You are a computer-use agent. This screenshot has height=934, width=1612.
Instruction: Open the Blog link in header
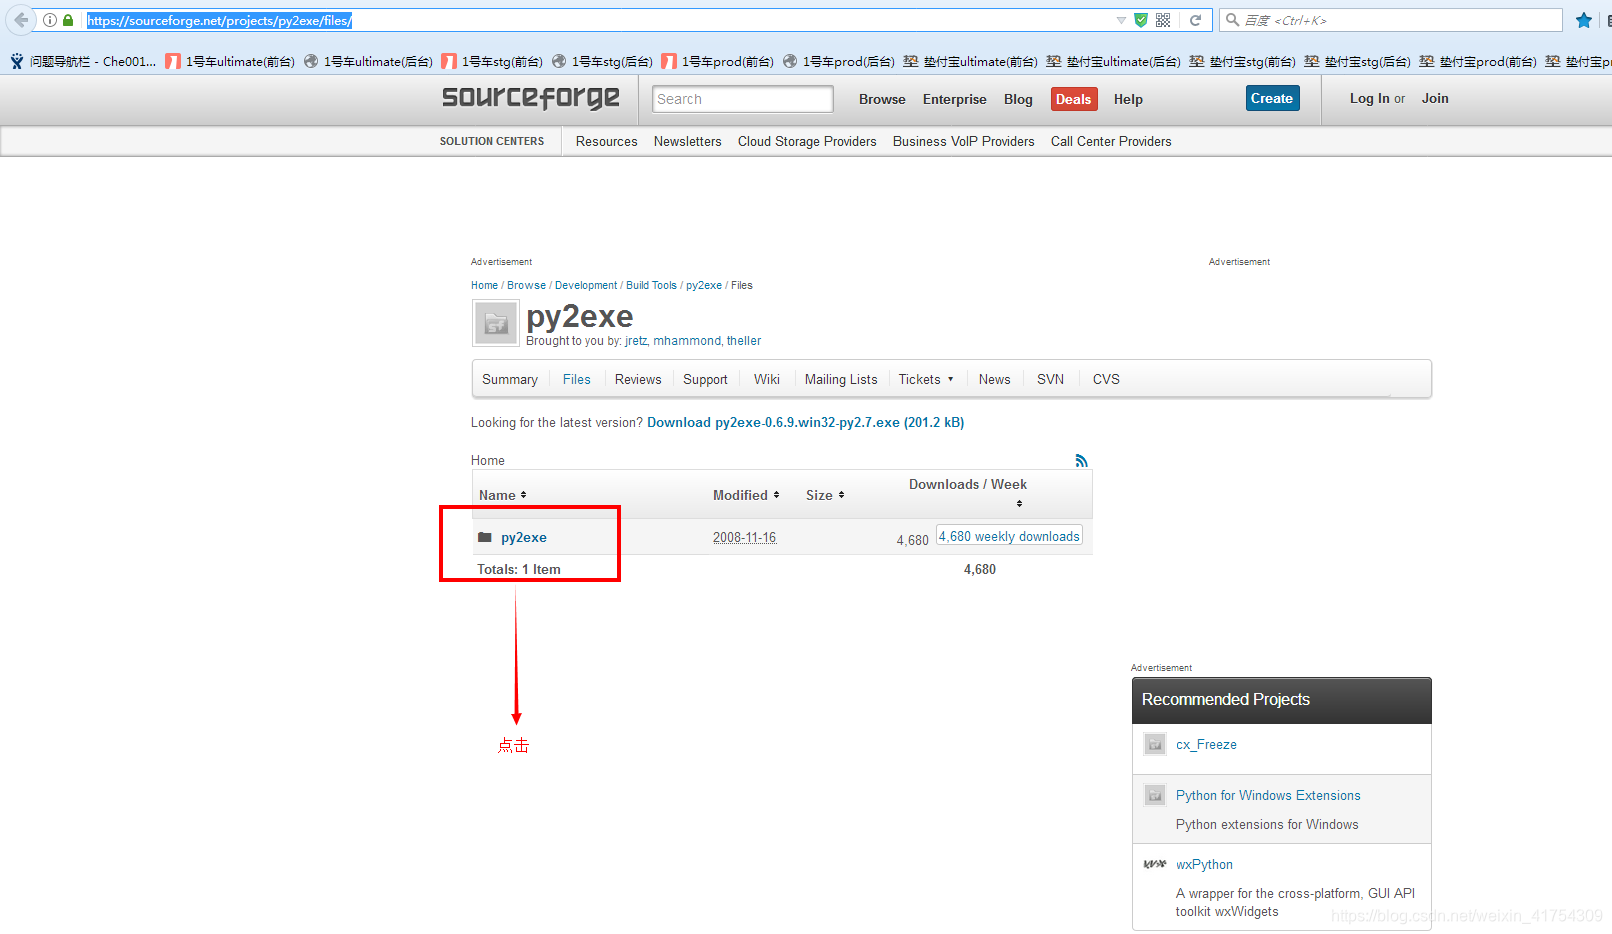1018,99
